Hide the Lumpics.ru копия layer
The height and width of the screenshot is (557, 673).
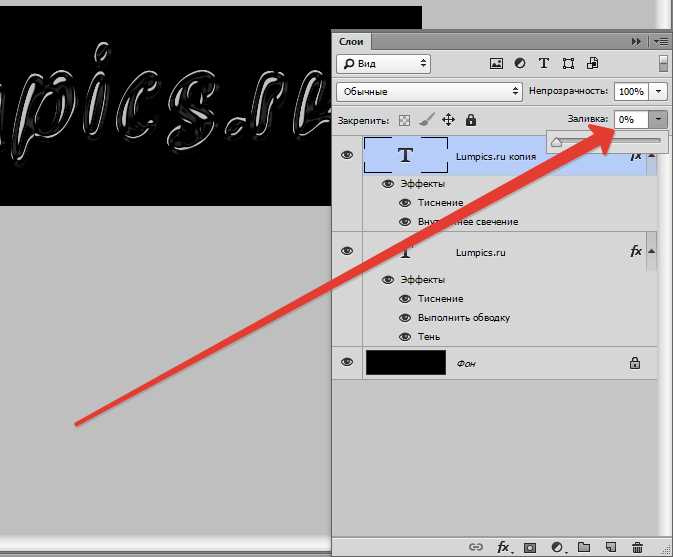click(x=347, y=155)
